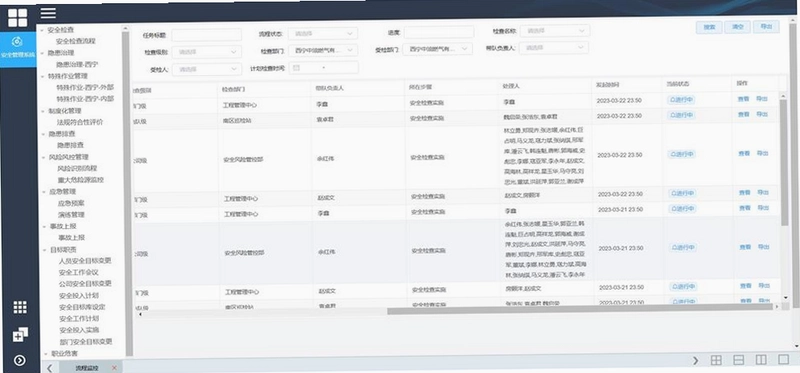Click the circled arrow icon at sidebar bottom
The height and width of the screenshot is (373, 800).
point(19,361)
